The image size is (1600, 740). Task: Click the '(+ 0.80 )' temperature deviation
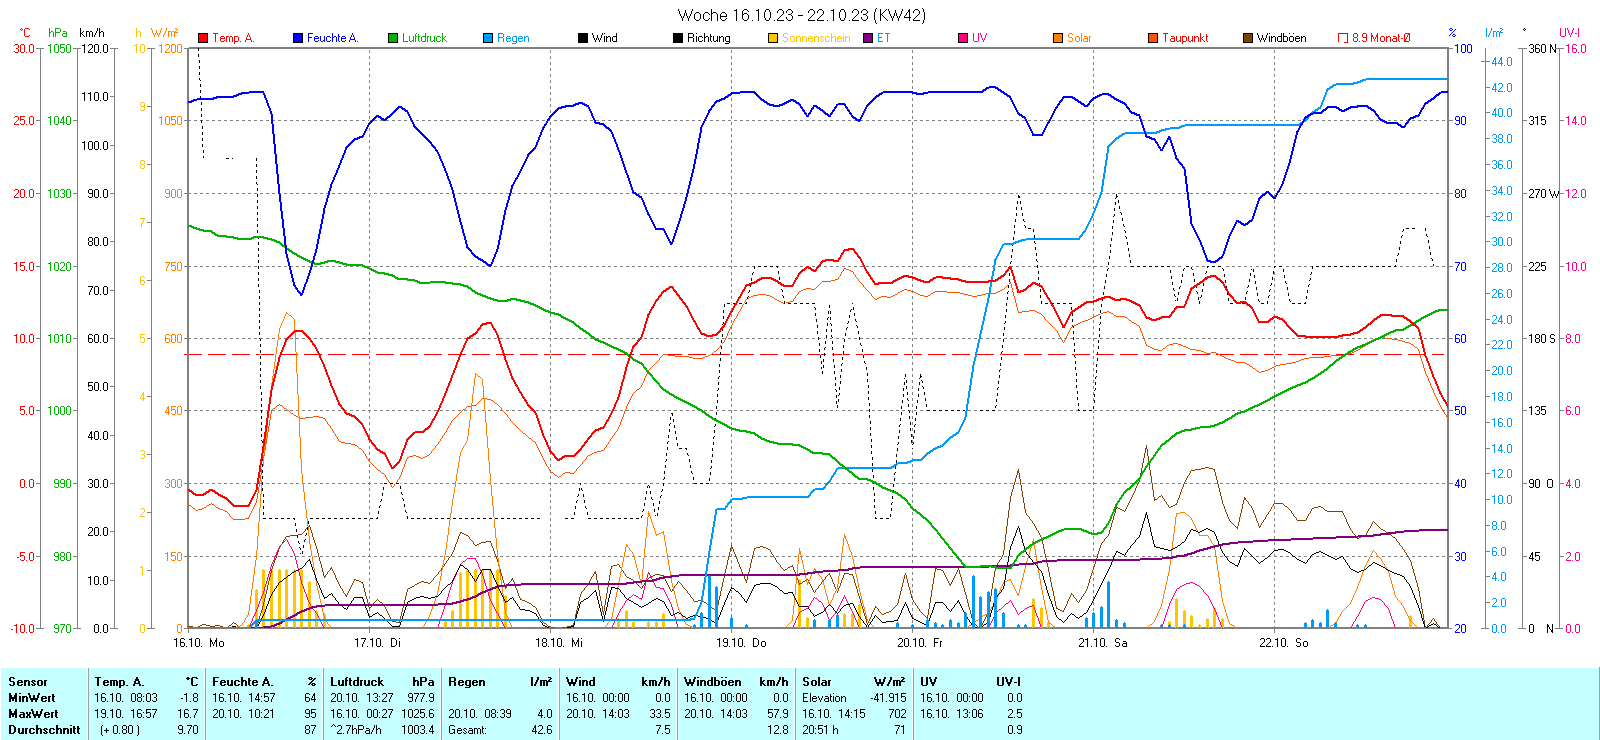pyautogui.click(x=120, y=730)
